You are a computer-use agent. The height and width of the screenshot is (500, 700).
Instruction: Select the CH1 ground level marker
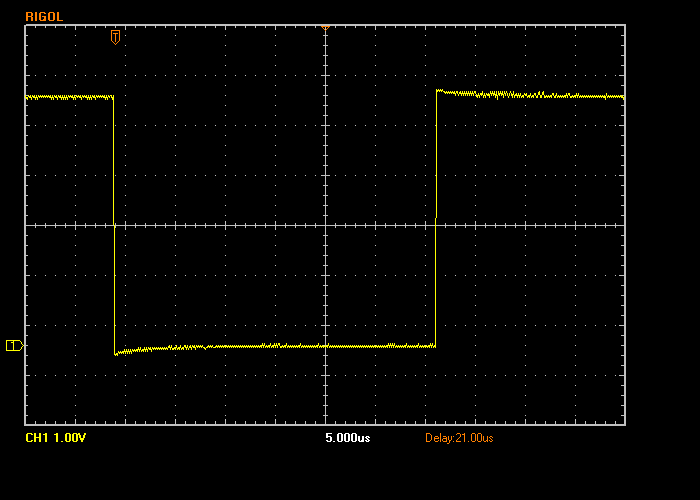click(x=14, y=345)
